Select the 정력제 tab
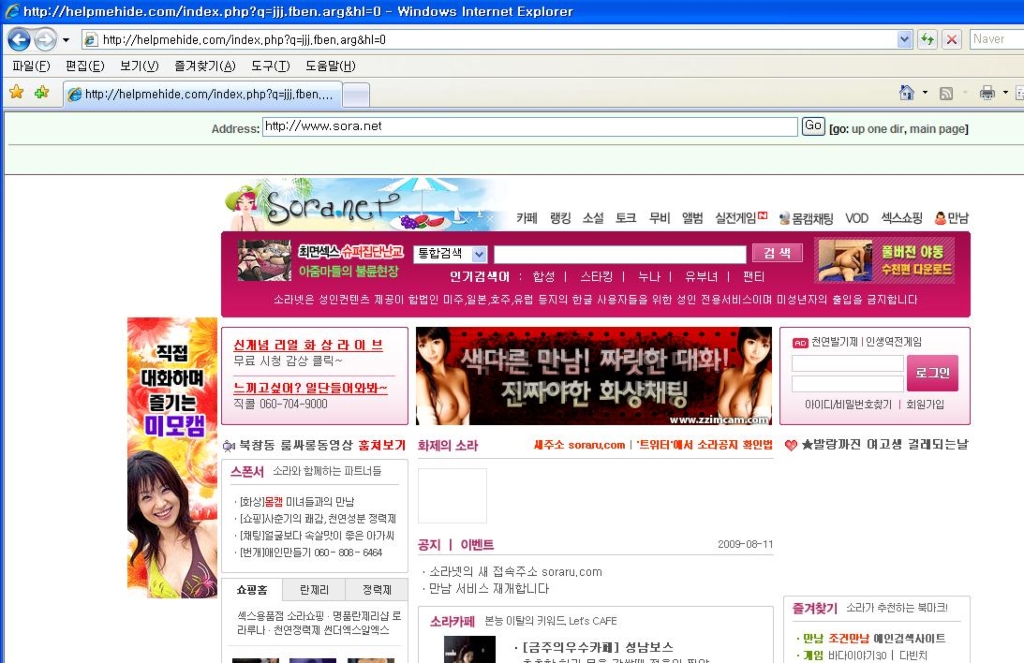 pos(377,590)
